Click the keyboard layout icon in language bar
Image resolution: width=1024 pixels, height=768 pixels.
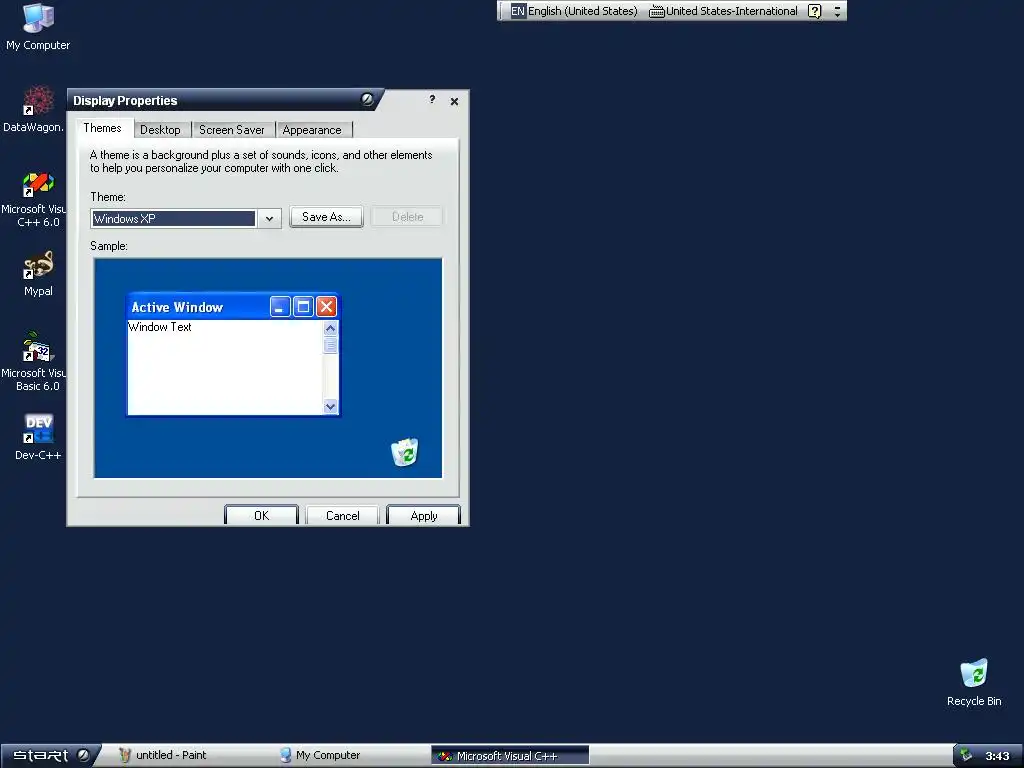pos(656,11)
